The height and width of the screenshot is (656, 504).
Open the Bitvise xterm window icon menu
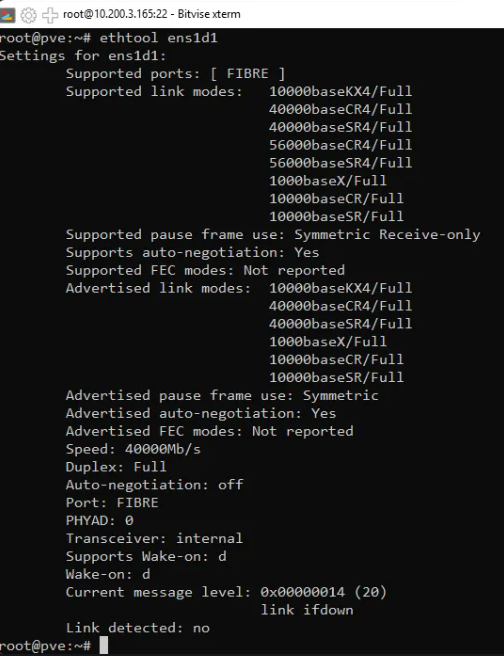7,15
